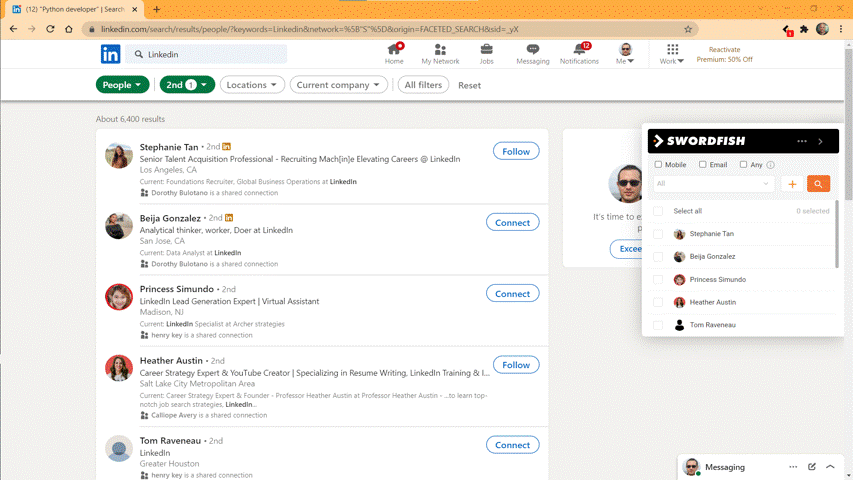Open Heather Austin's profile name link
This screenshot has height=480, width=853.
point(171,360)
